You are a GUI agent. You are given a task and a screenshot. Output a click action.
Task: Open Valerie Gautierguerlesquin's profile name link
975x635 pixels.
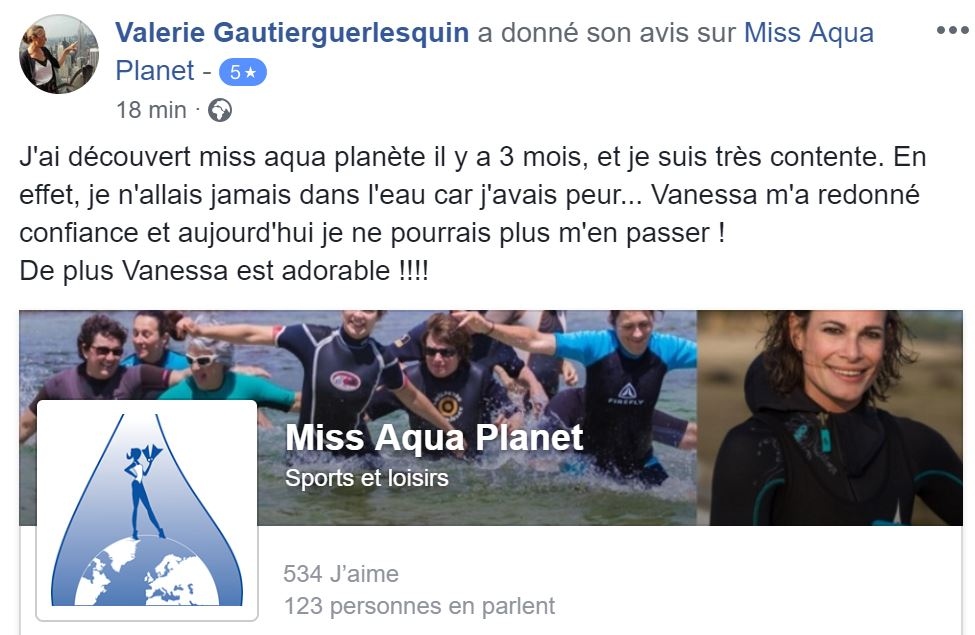point(292,32)
